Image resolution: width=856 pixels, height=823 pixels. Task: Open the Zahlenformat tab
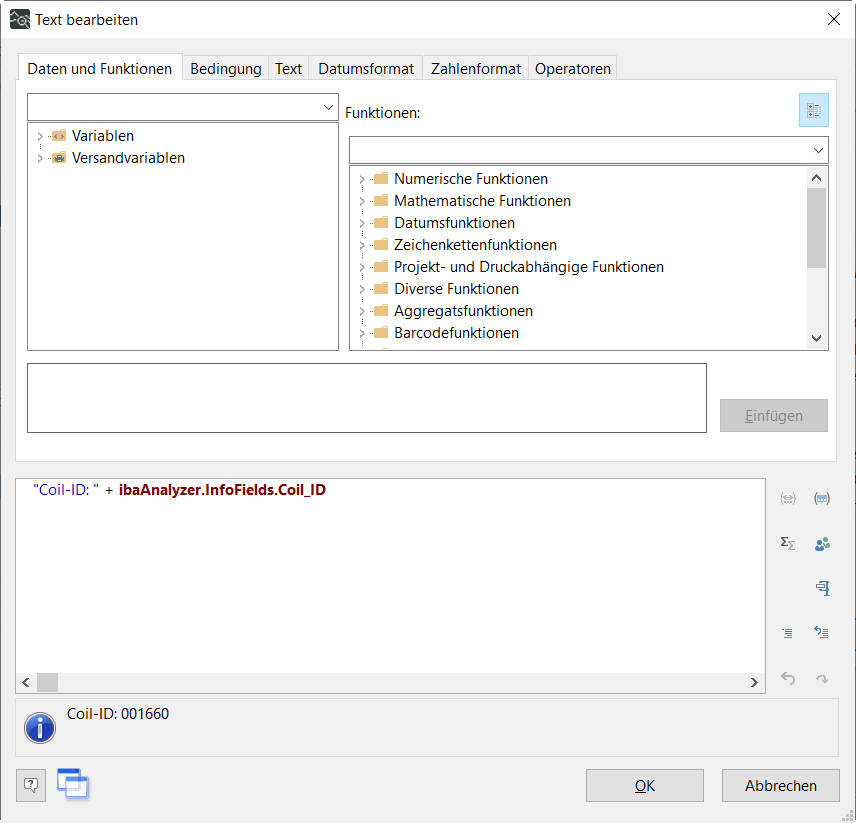475,68
